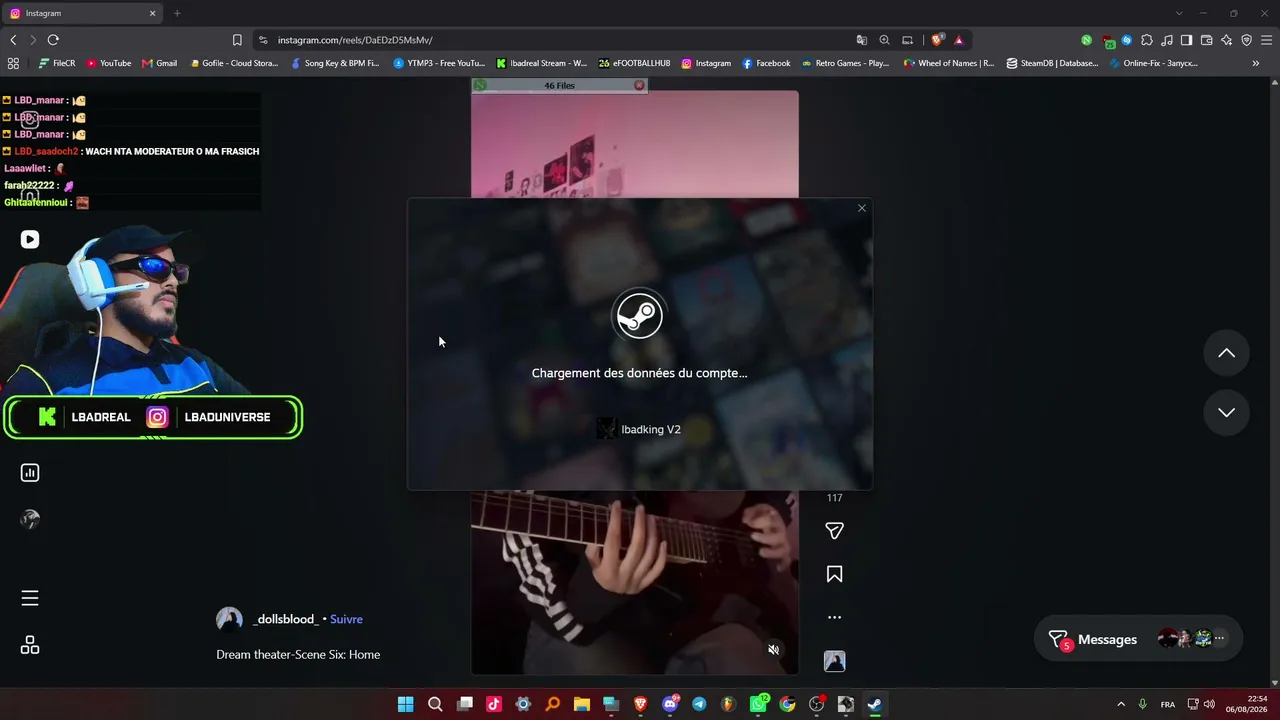The image size is (1280, 720).
Task: Open the Online-Fix bookmark
Action: point(1153,63)
